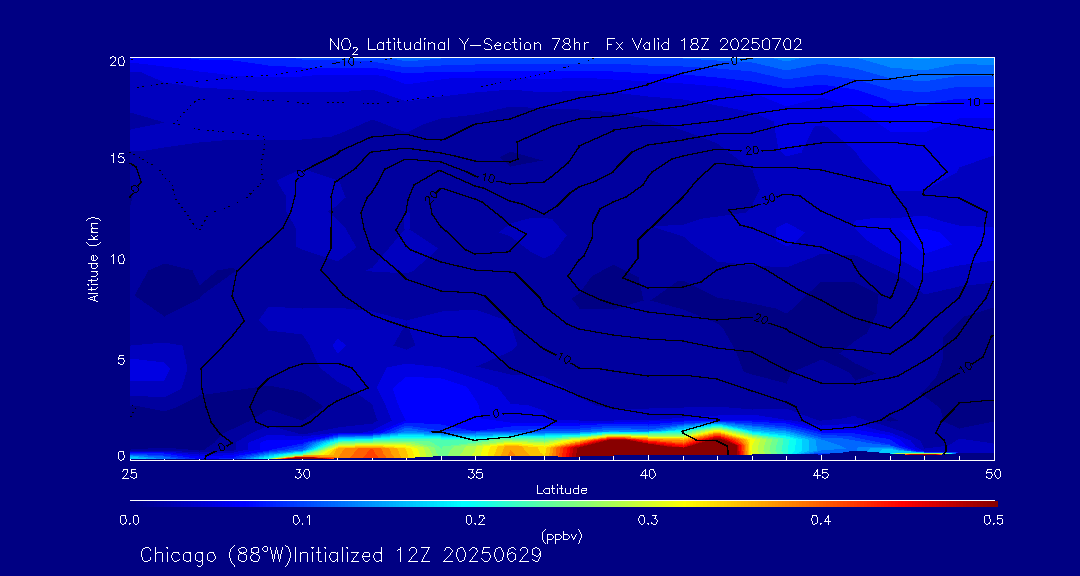Image resolution: width=1080 pixels, height=576 pixels.
Task: Click the latitude axis tick label '45'
Action: click(x=821, y=474)
